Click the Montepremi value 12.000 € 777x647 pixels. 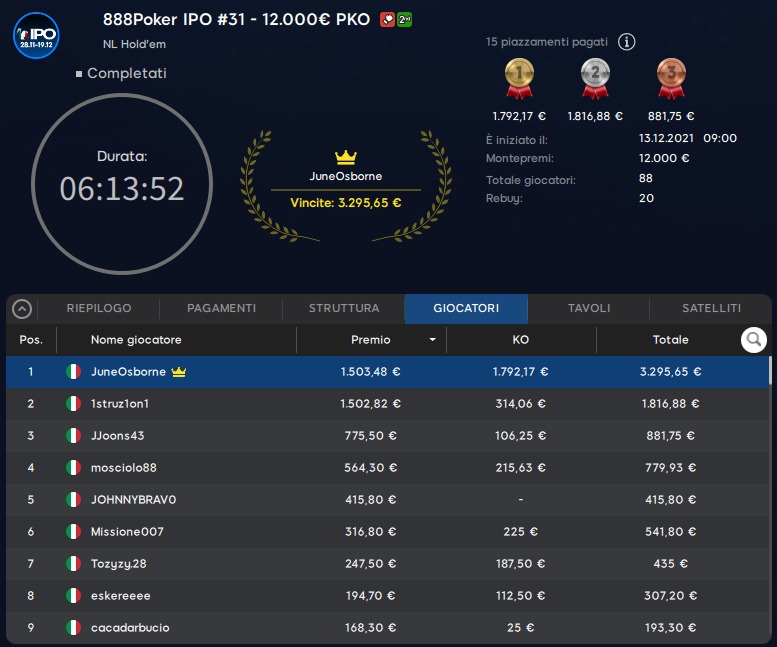[x=664, y=158]
